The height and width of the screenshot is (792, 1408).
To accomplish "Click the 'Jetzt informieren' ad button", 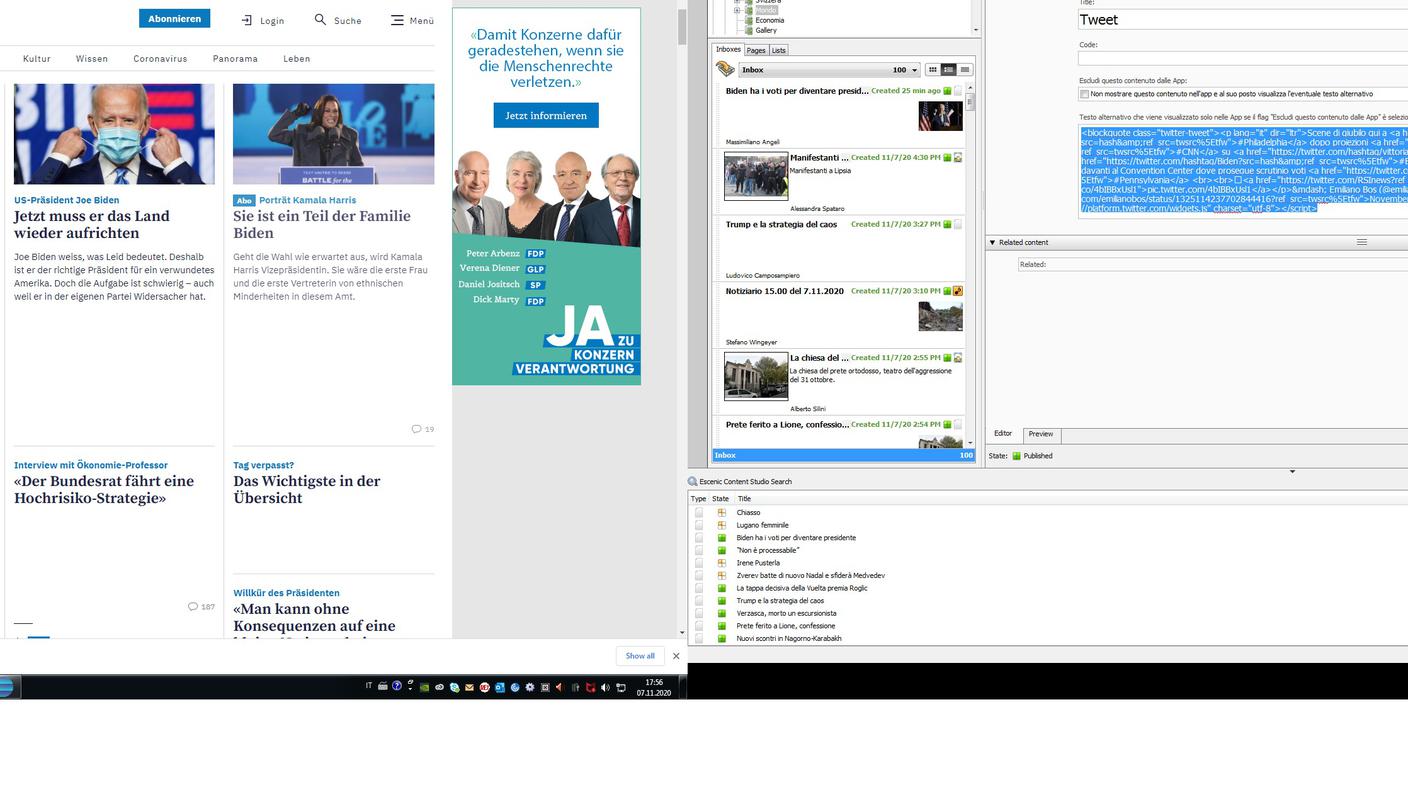I will (x=546, y=115).
